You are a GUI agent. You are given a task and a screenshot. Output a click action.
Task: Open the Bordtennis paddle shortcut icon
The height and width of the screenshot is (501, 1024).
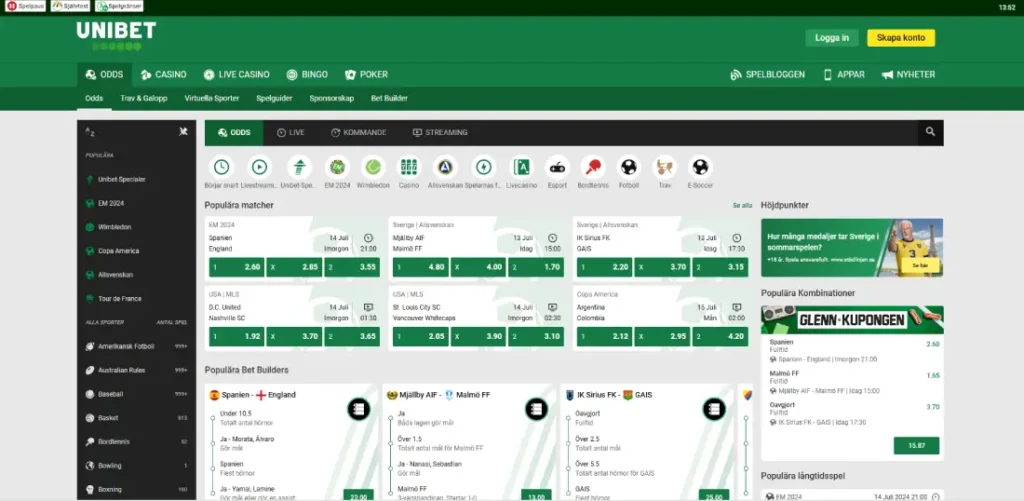click(x=592, y=167)
